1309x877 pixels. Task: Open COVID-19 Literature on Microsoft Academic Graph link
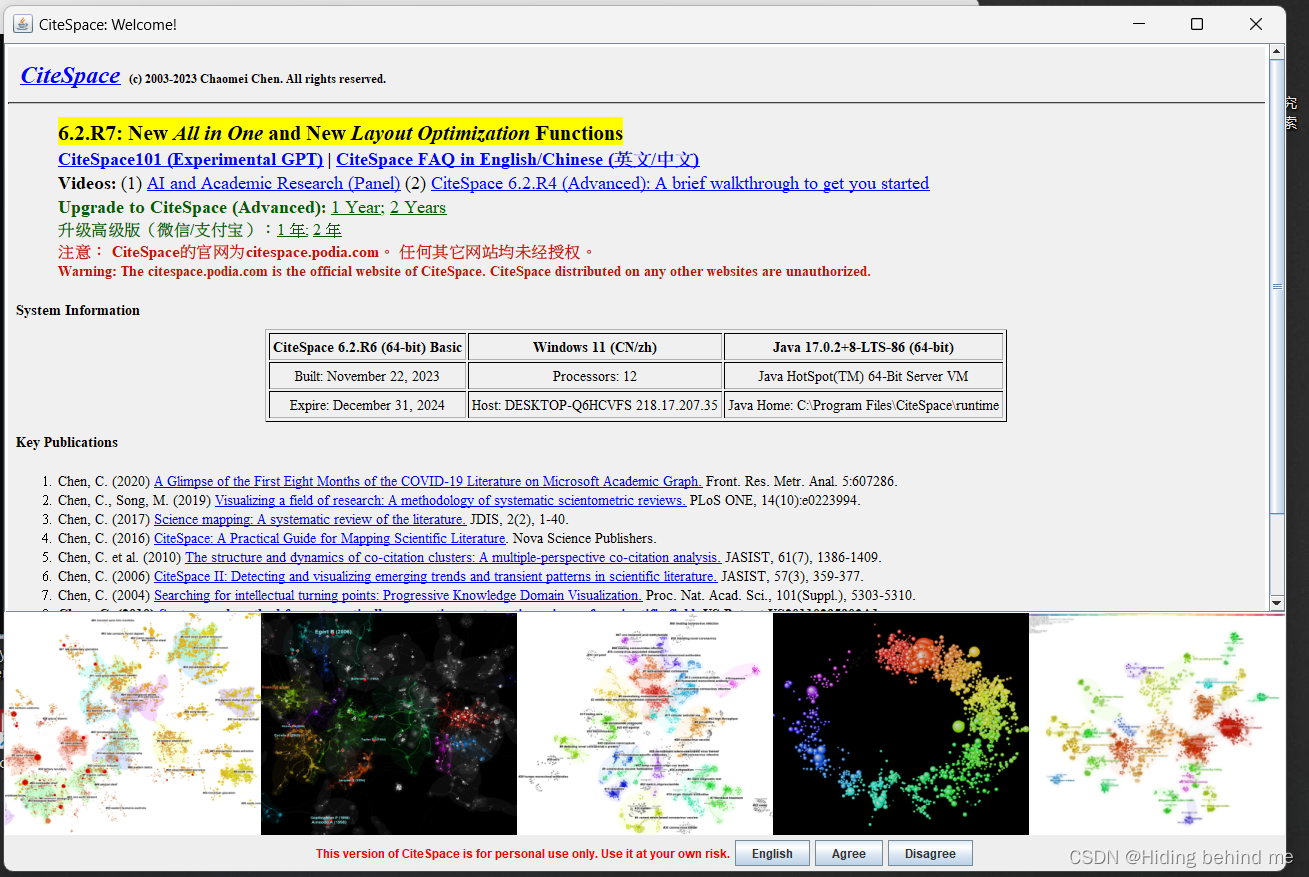428,481
